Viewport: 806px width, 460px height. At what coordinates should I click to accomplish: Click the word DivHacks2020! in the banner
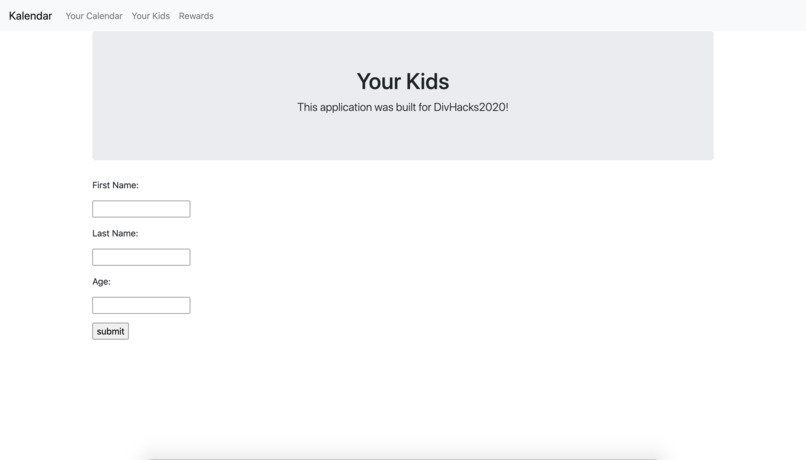click(x=471, y=107)
